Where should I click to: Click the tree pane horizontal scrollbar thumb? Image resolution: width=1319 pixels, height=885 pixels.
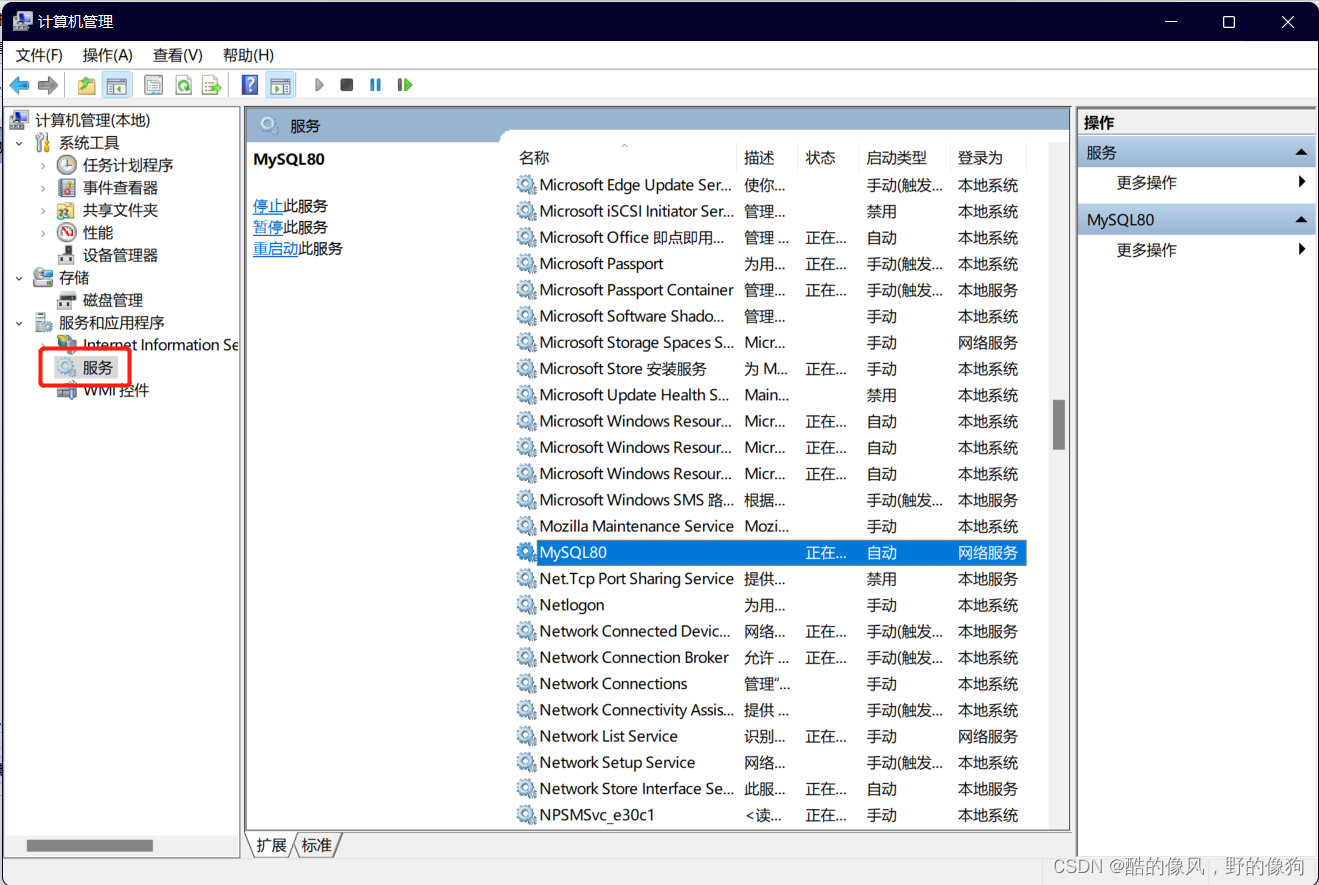(x=90, y=846)
